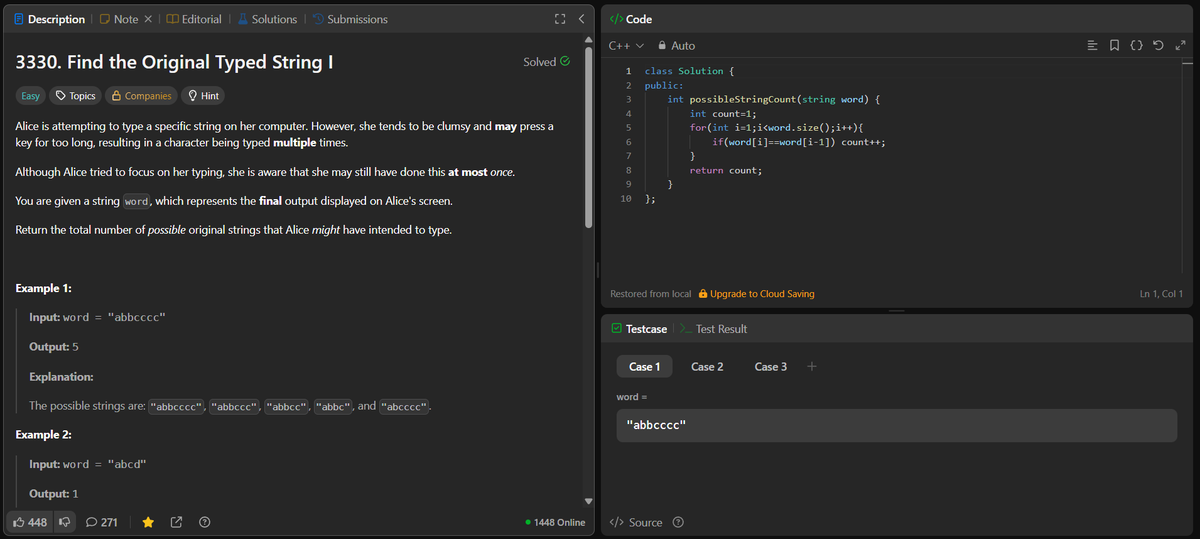The width and height of the screenshot is (1200, 539).
Task: Click the lock icon beside Auto
Action: 662,46
